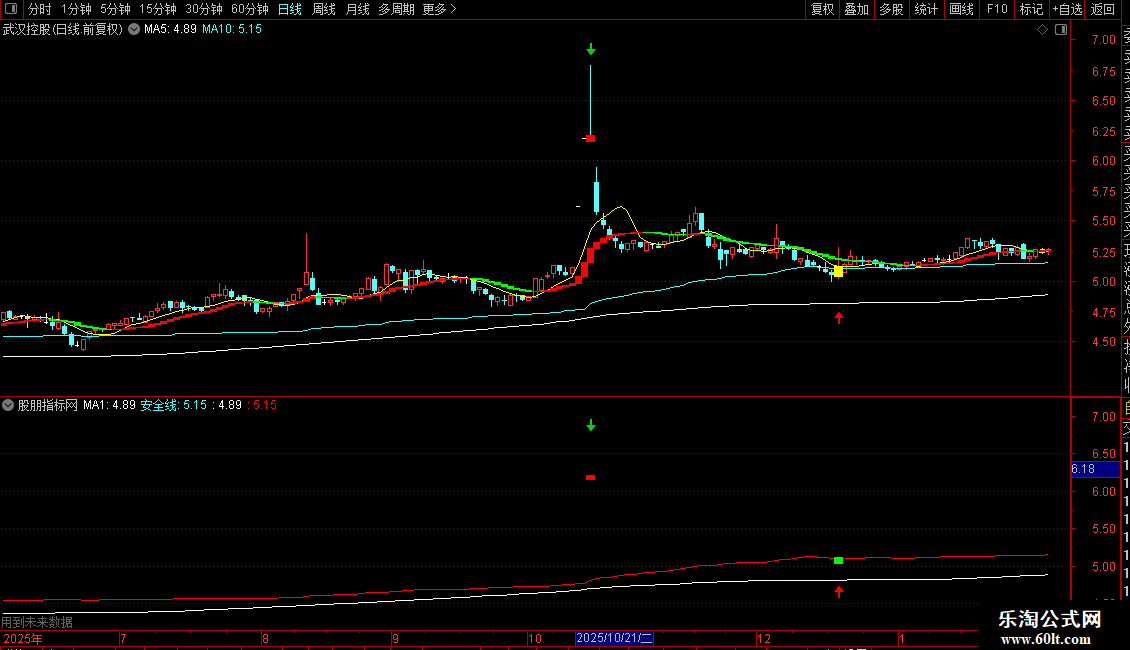Select the 周线 weekly period
This screenshot has width=1130, height=650.
(324, 9)
